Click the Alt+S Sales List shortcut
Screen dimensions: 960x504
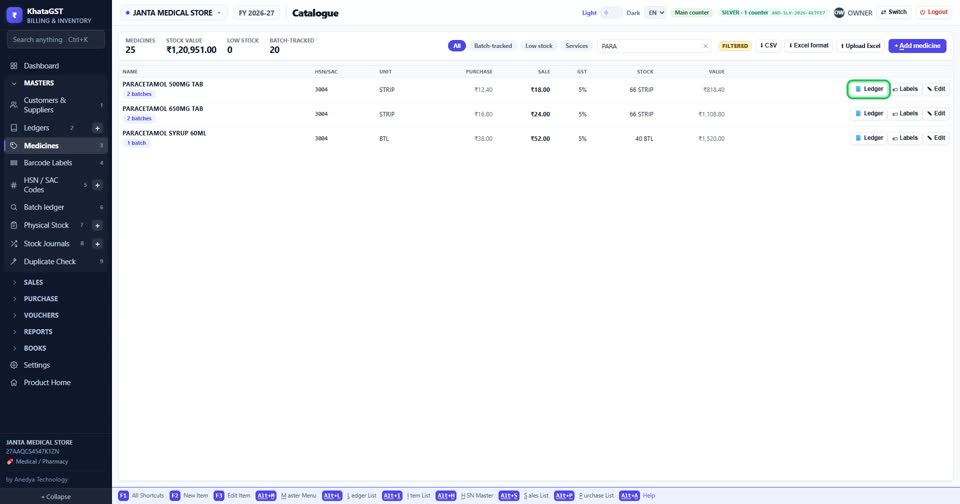pyautogui.click(x=523, y=495)
